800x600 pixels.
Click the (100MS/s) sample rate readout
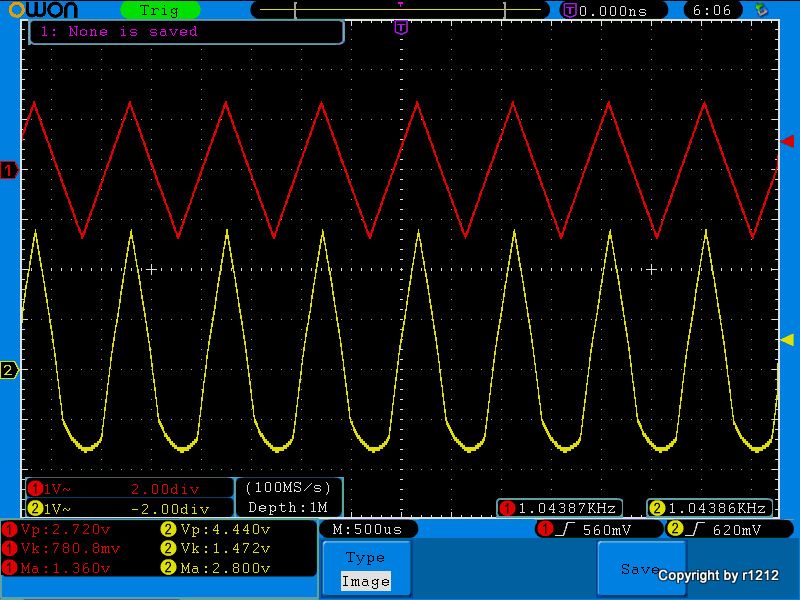point(288,488)
